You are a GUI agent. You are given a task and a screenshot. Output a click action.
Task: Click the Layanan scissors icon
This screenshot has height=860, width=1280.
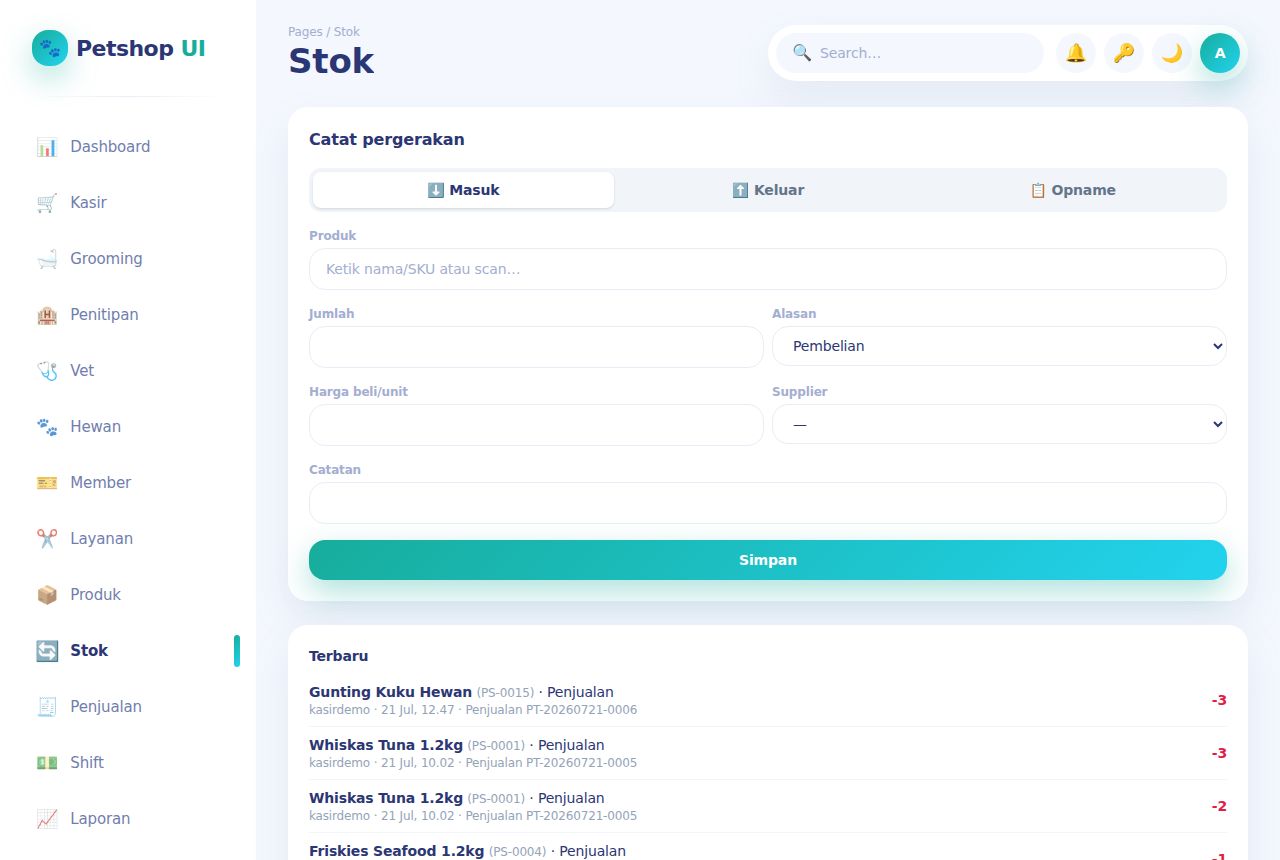click(x=47, y=539)
